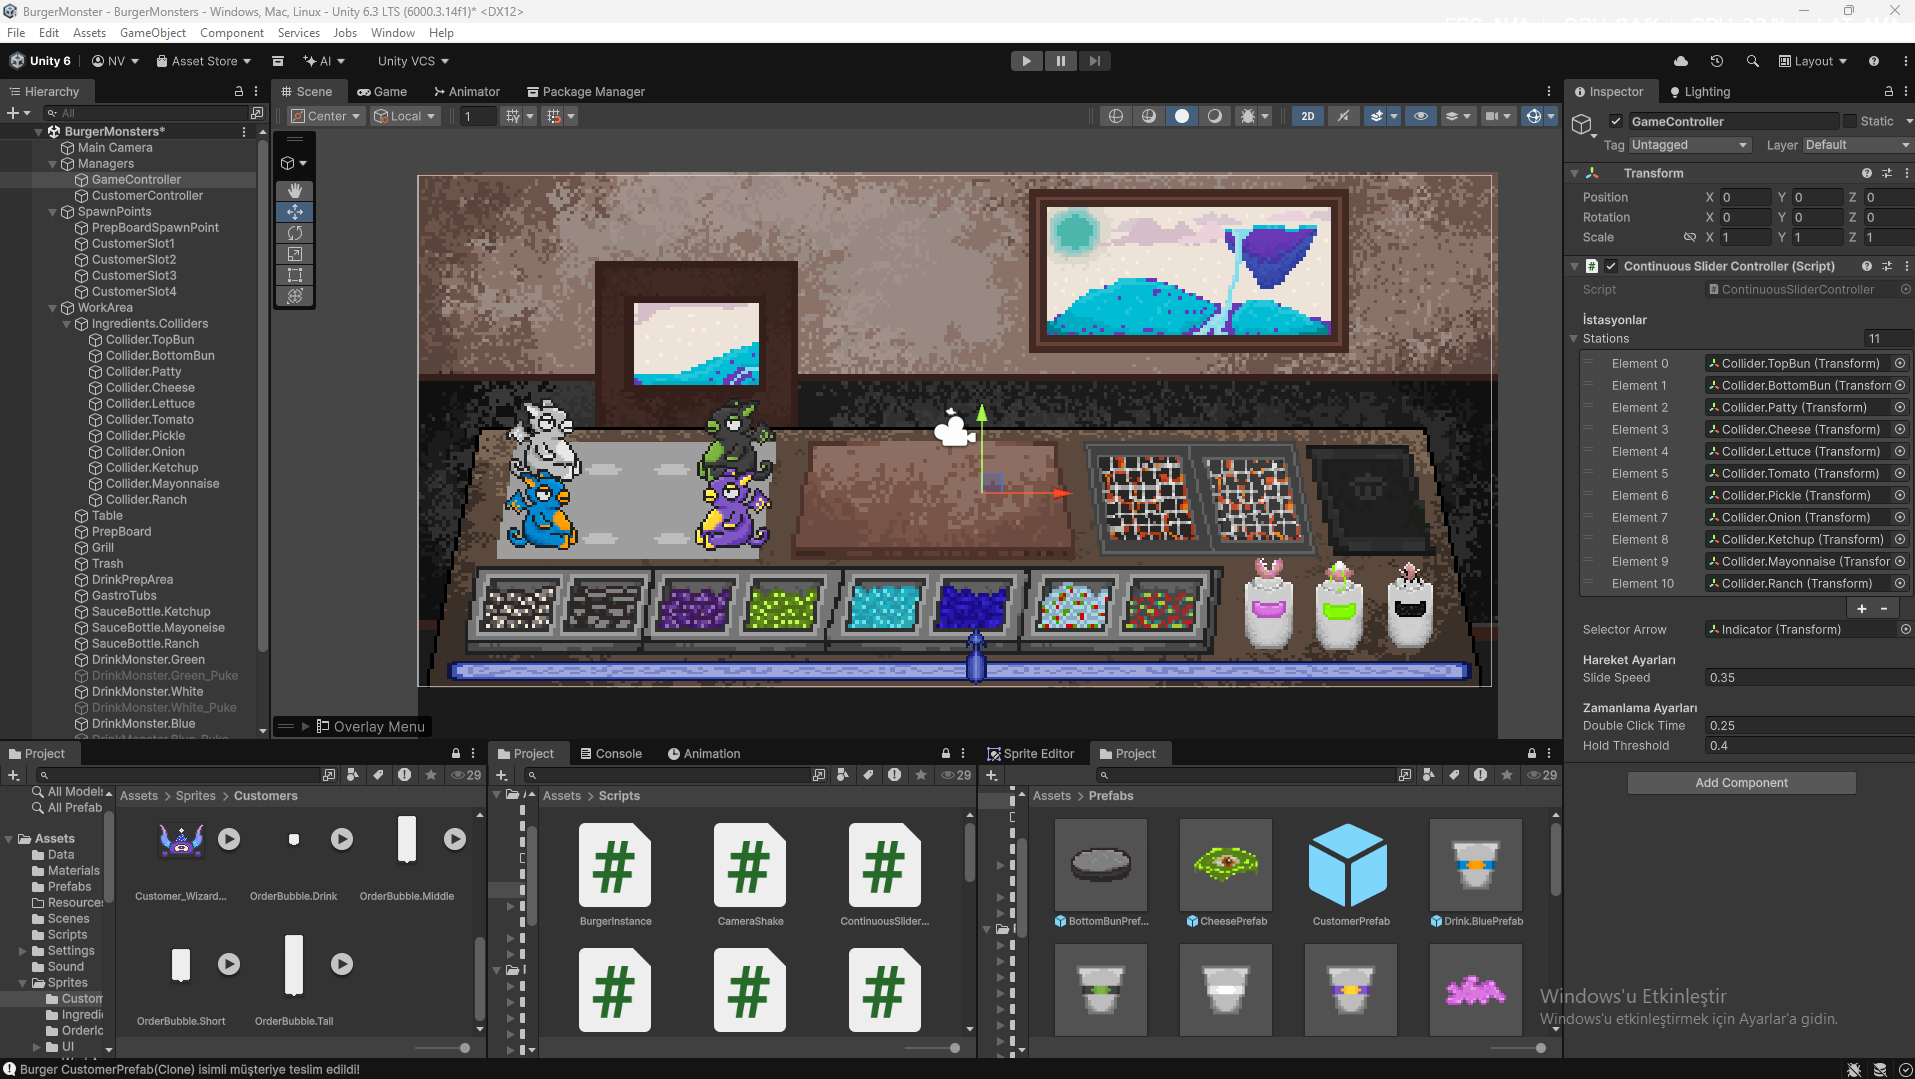Collapse the Ingredients.Colliders tree node

coord(67,324)
